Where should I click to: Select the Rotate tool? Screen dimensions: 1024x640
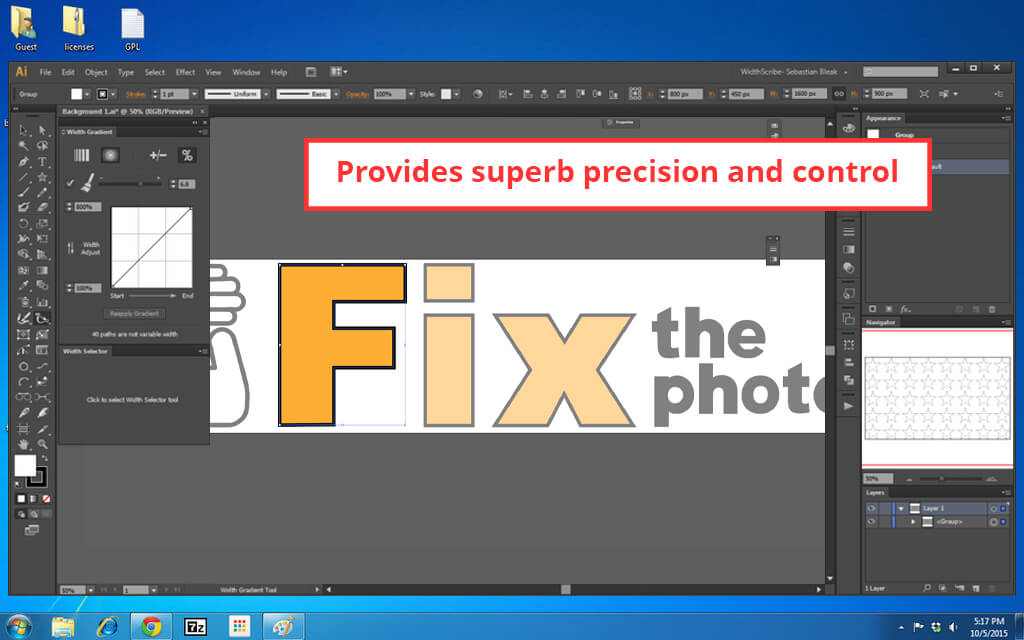[x=24, y=223]
